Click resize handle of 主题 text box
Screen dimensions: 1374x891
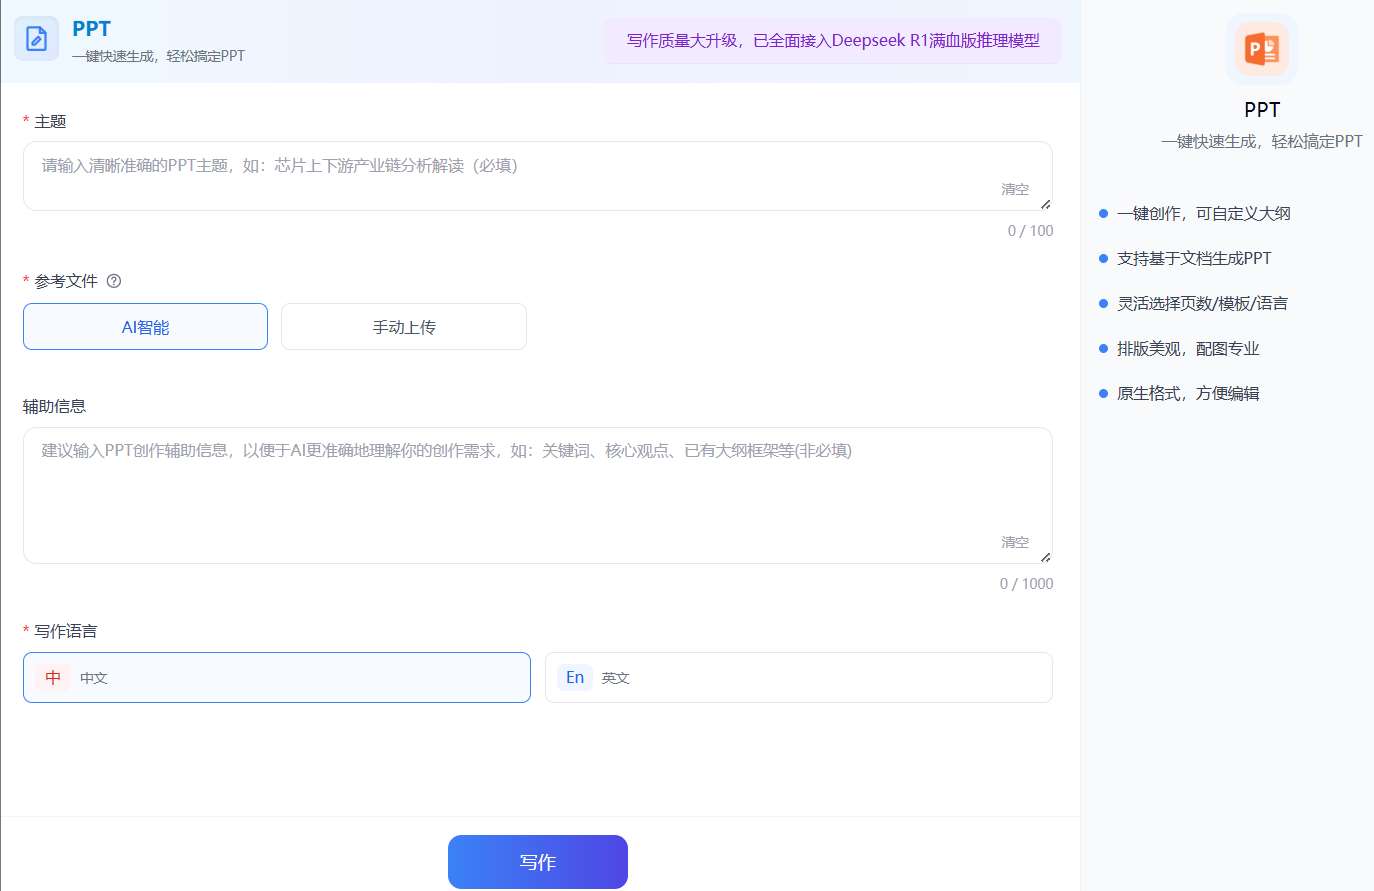pos(1045,204)
